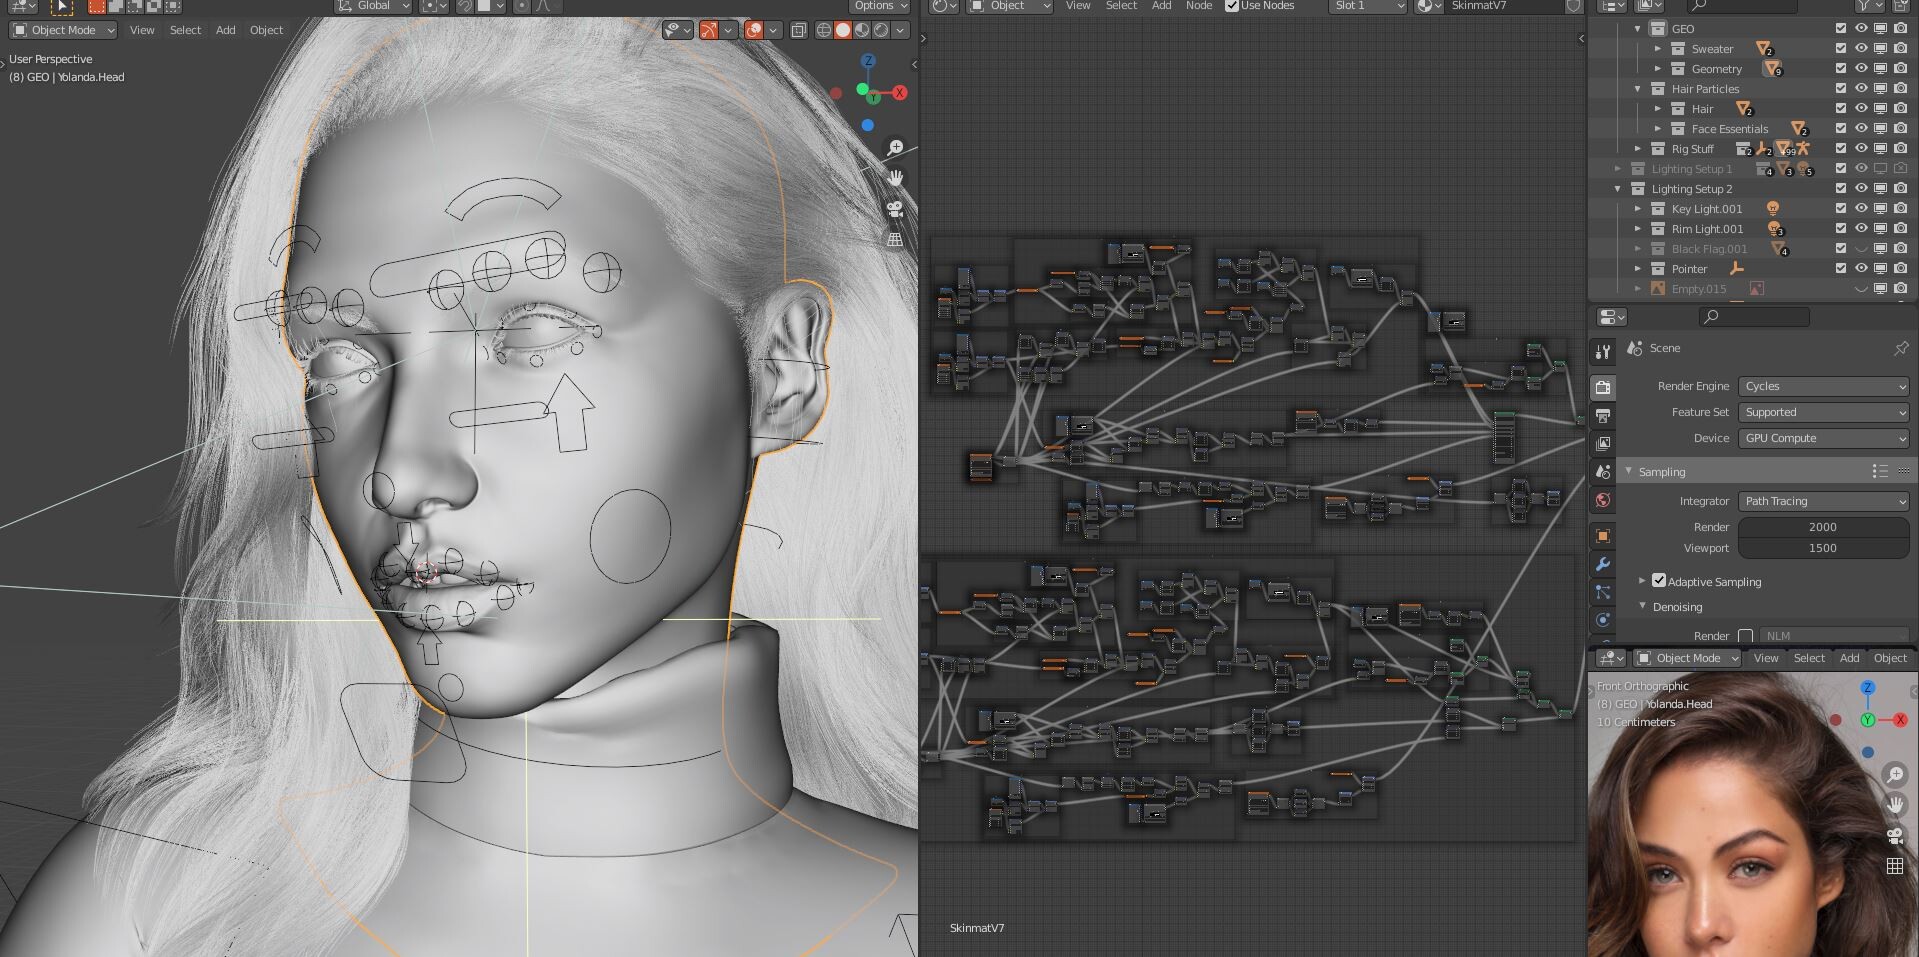
Task: Open the Sampling presets list icon
Action: 1880,471
